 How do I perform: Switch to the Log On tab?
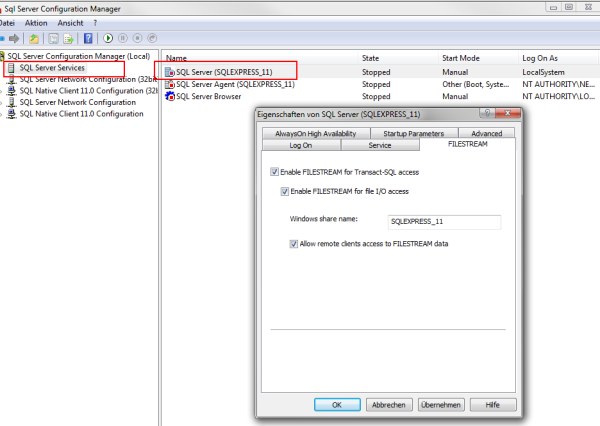(301, 145)
